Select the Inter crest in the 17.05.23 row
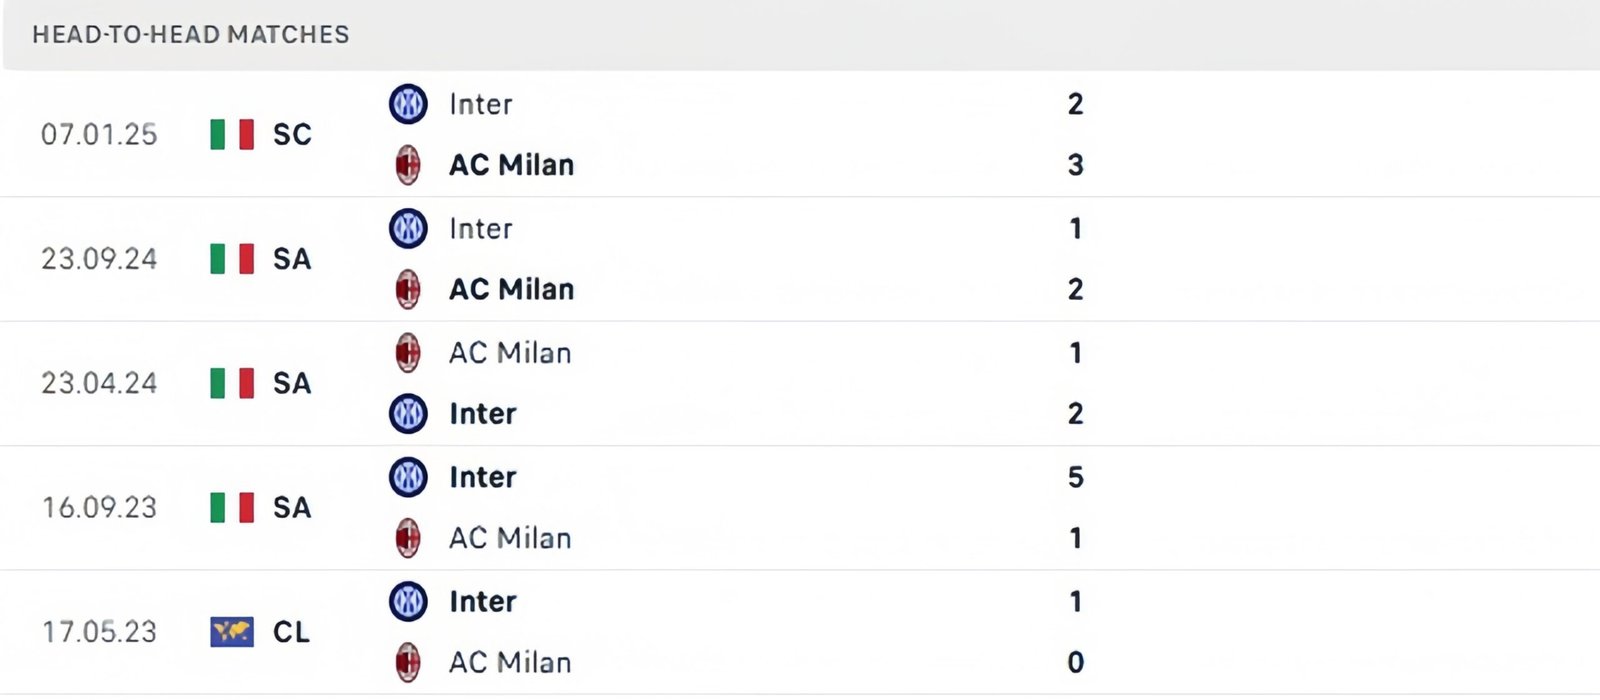1600x700 pixels. tap(408, 601)
